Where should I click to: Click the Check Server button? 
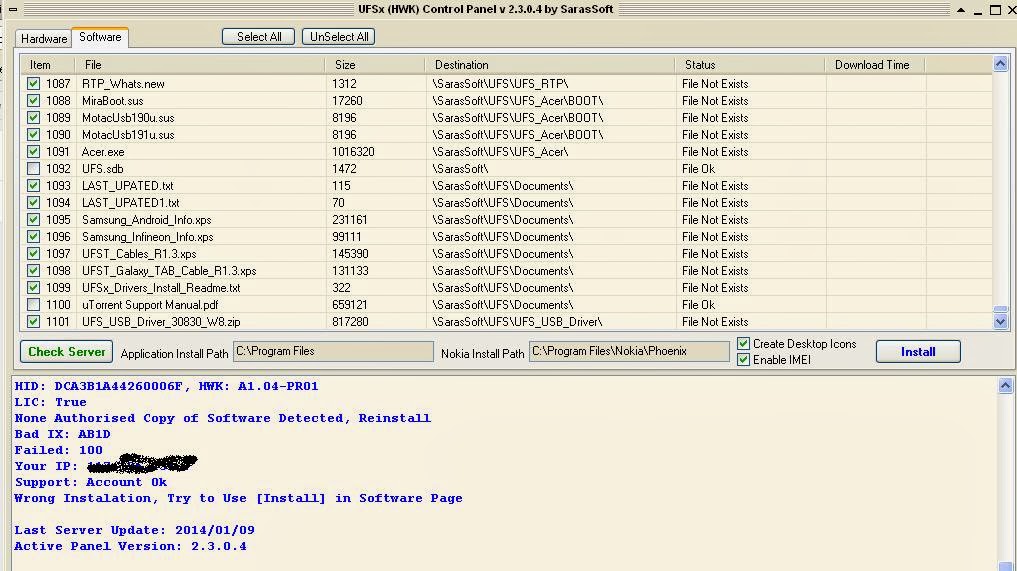(66, 352)
